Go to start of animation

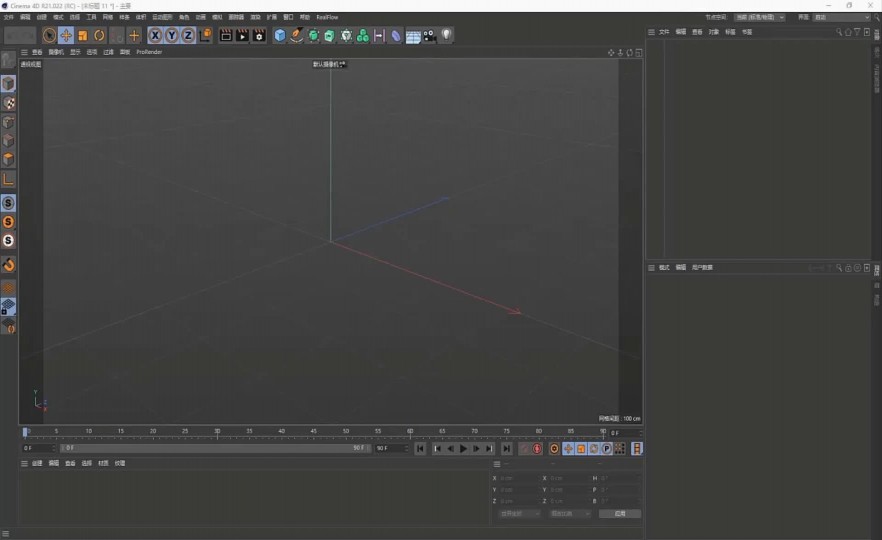420,448
